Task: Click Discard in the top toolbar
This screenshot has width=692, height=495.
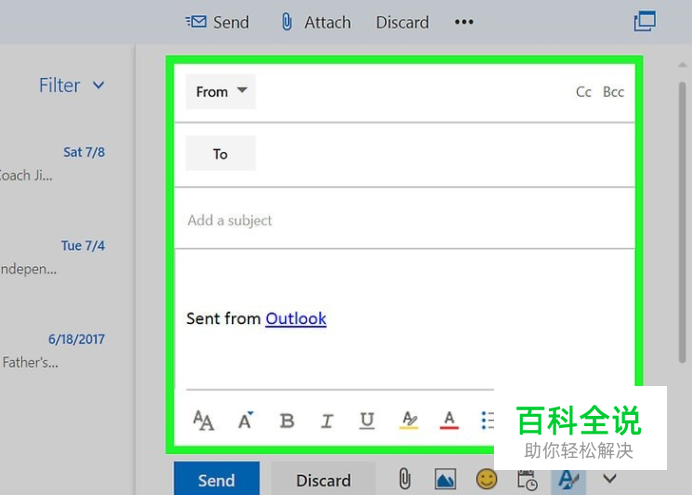Action: [402, 22]
